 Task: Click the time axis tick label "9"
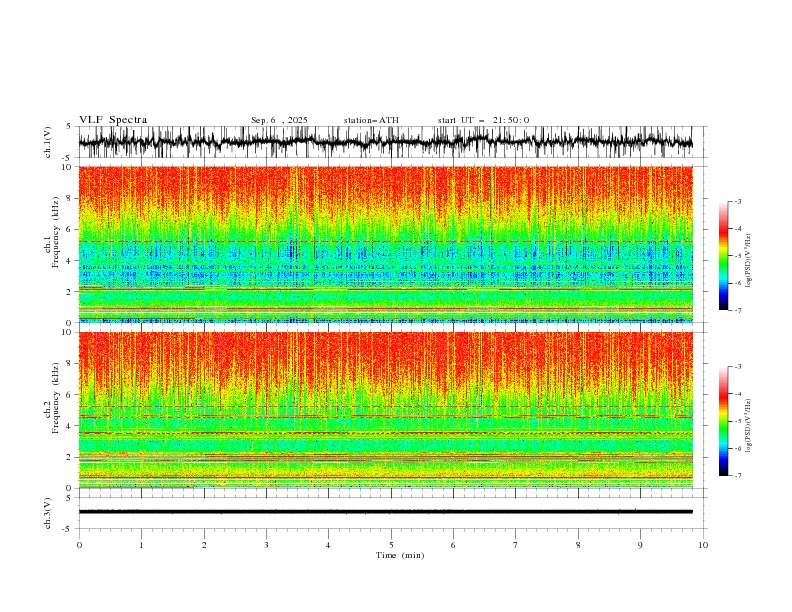pos(640,545)
